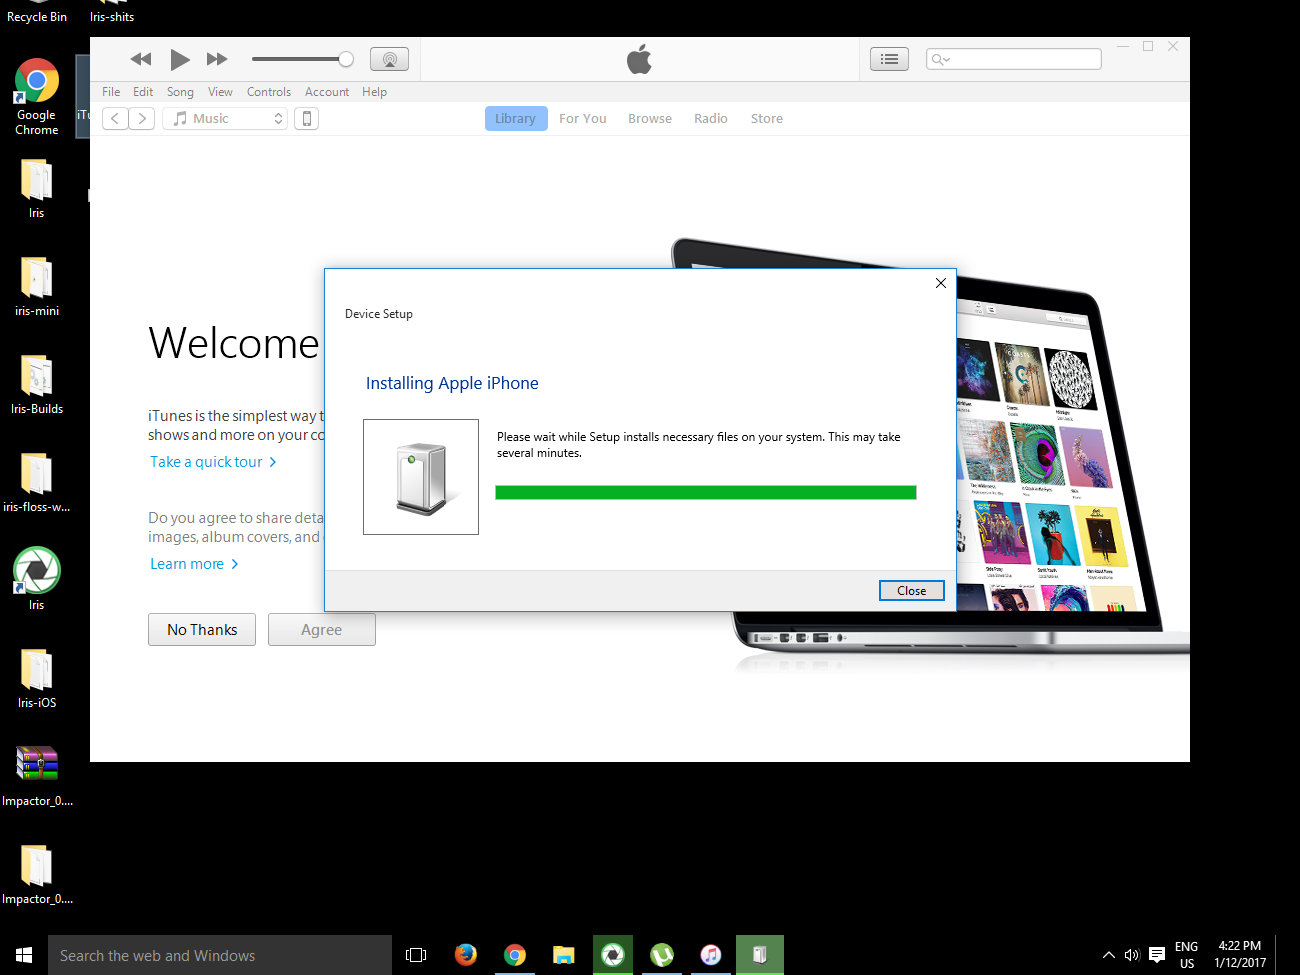
Task: Switch to the Browse tab
Action: point(650,118)
